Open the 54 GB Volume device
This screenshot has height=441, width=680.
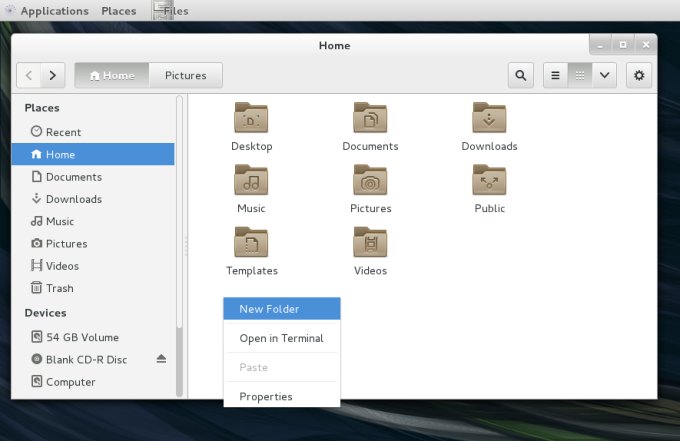93,337
